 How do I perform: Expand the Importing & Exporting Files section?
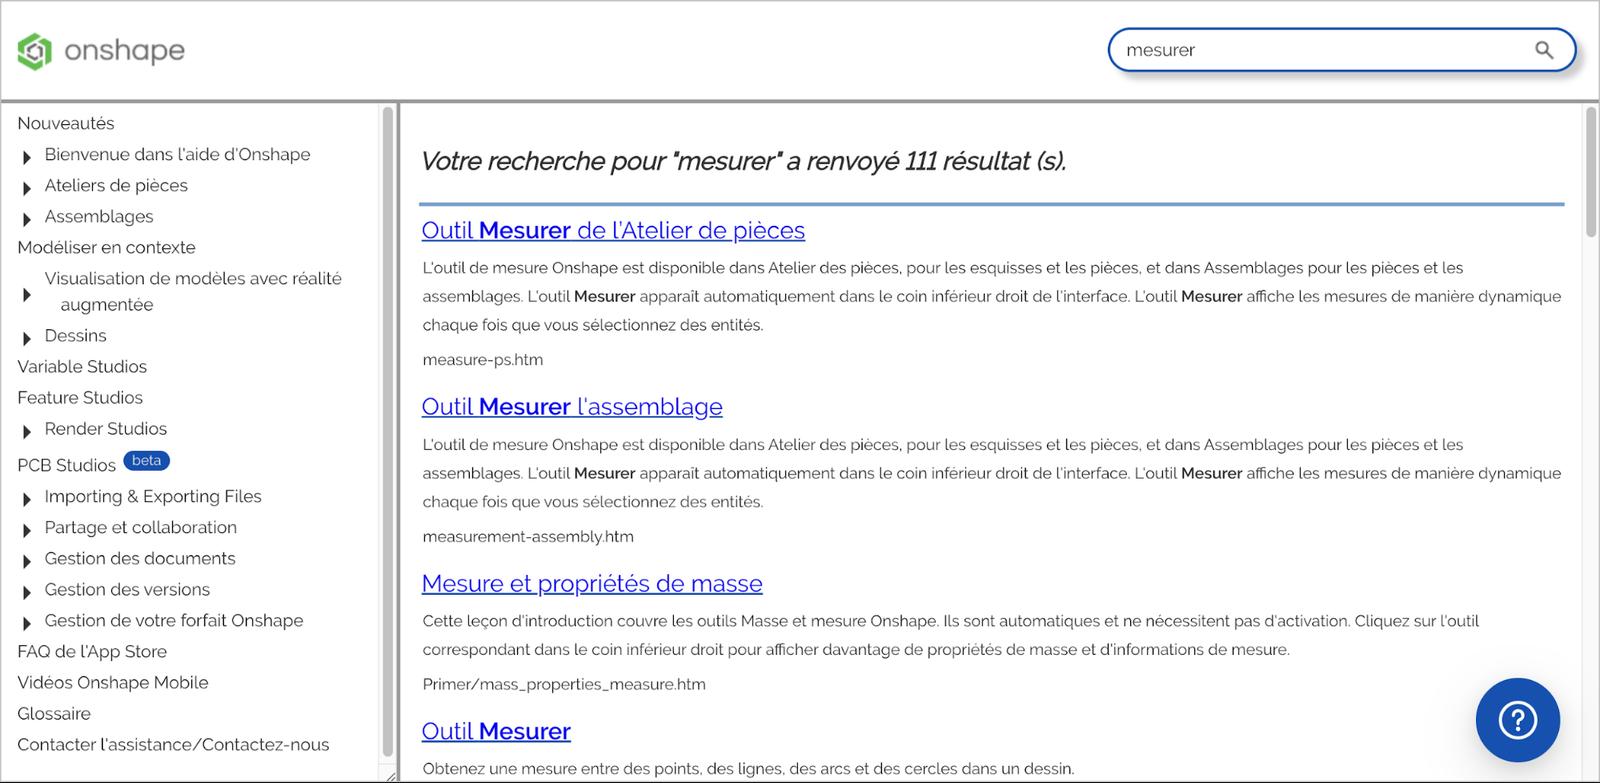click(x=27, y=498)
